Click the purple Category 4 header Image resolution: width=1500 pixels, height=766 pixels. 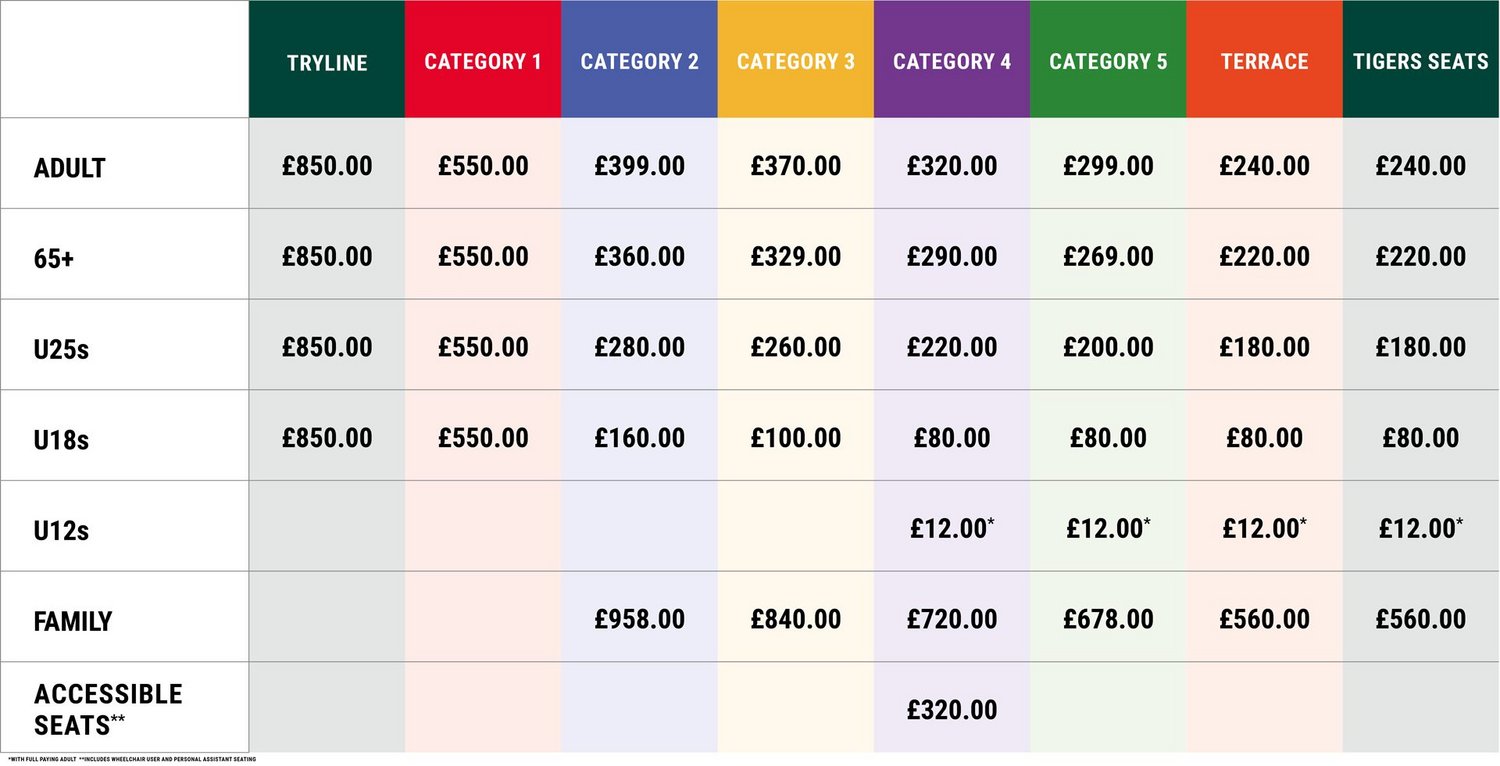tap(952, 60)
